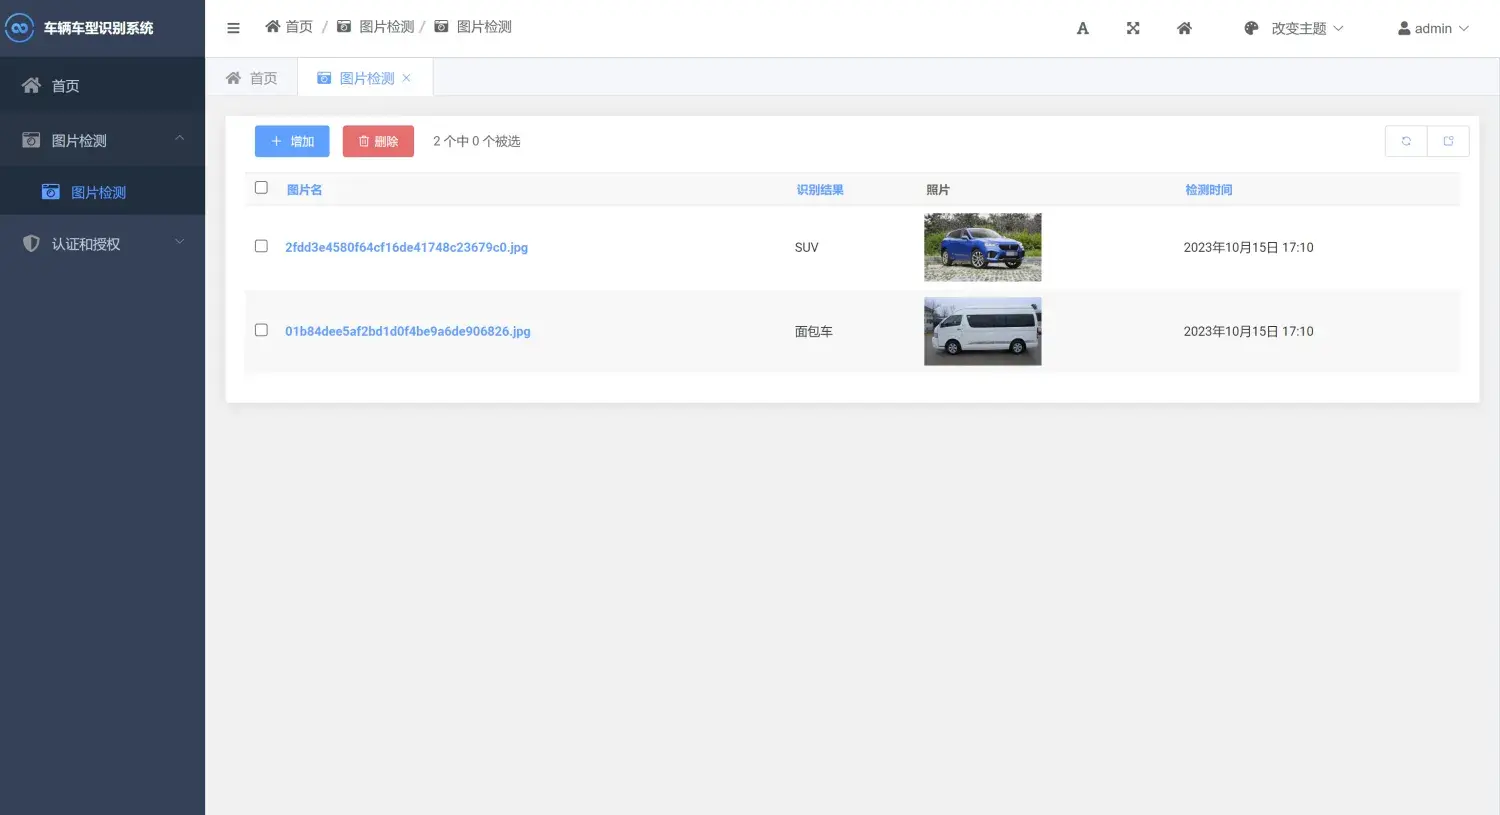Open the table export icon on the right
The width and height of the screenshot is (1500, 815).
pyautogui.click(x=1448, y=140)
